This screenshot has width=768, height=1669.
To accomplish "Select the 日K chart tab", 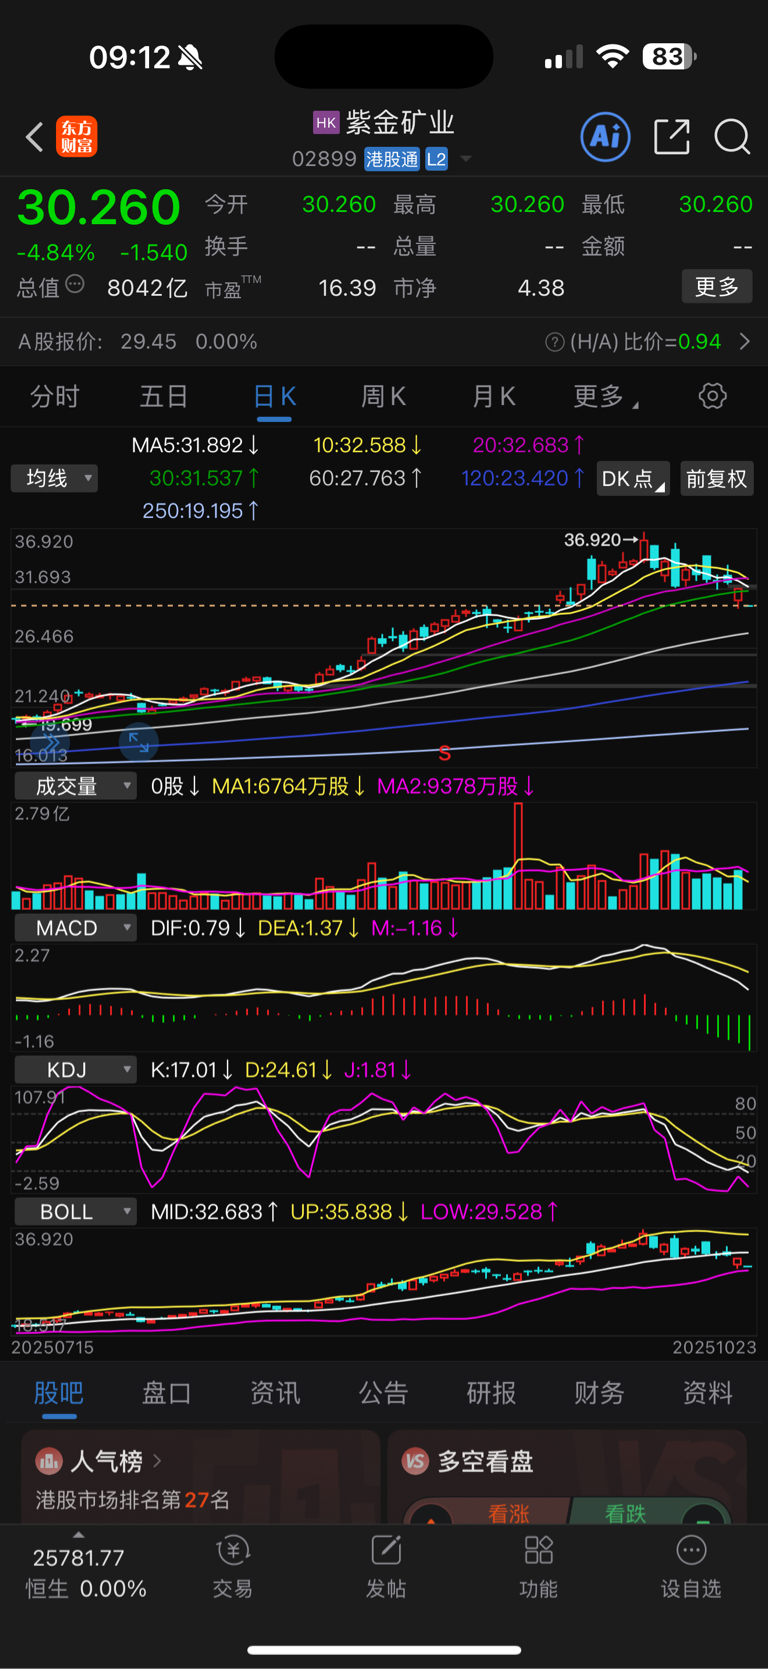I will click(x=274, y=397).
